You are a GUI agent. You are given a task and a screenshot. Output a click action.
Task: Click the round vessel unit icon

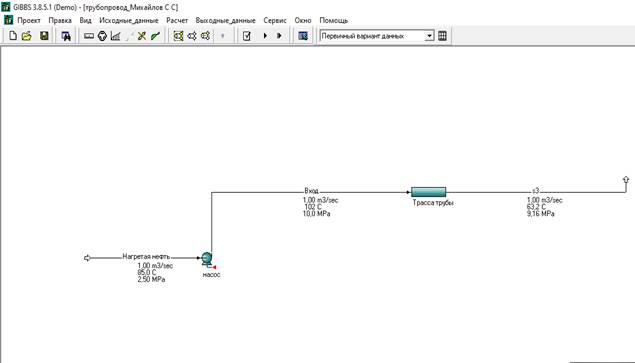point(102,36)
